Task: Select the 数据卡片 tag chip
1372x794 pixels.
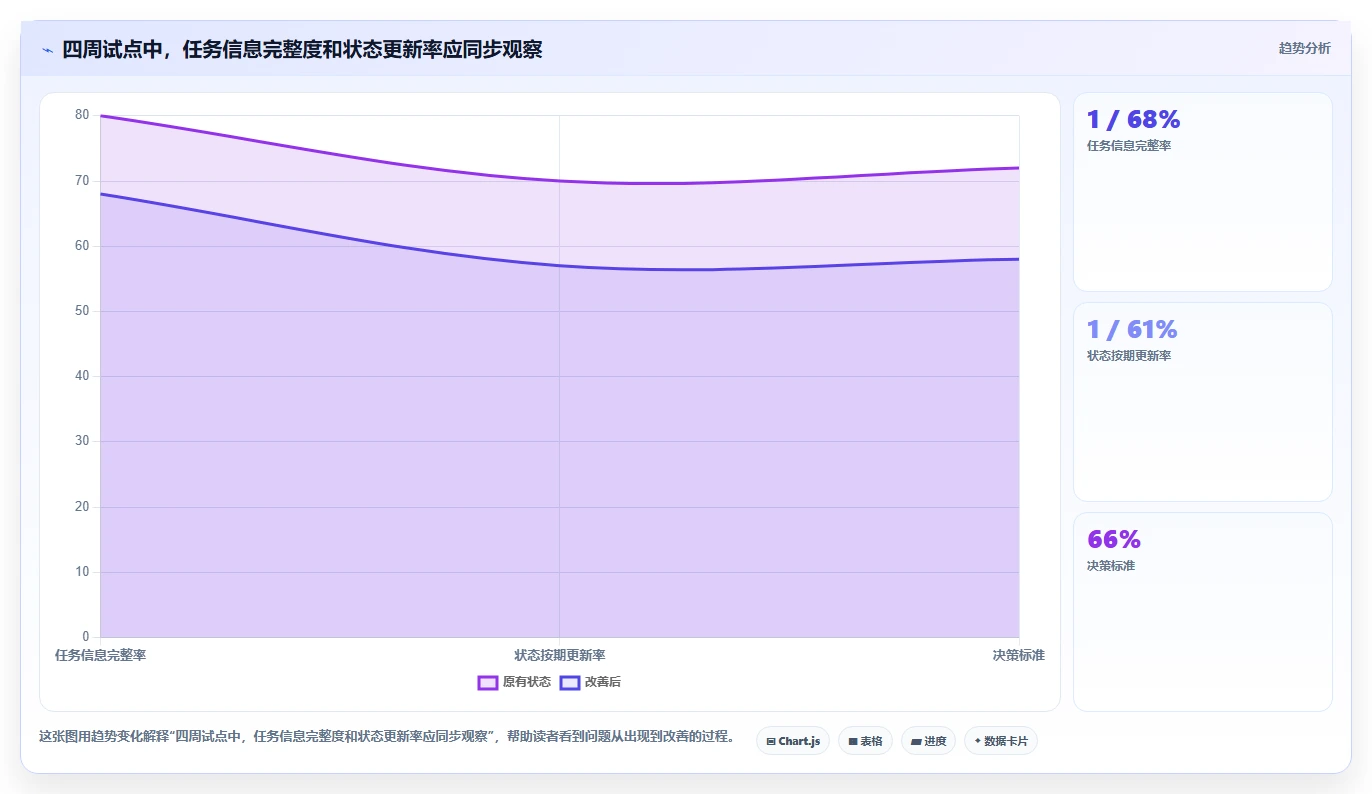Action: [x=1001, y=741]
